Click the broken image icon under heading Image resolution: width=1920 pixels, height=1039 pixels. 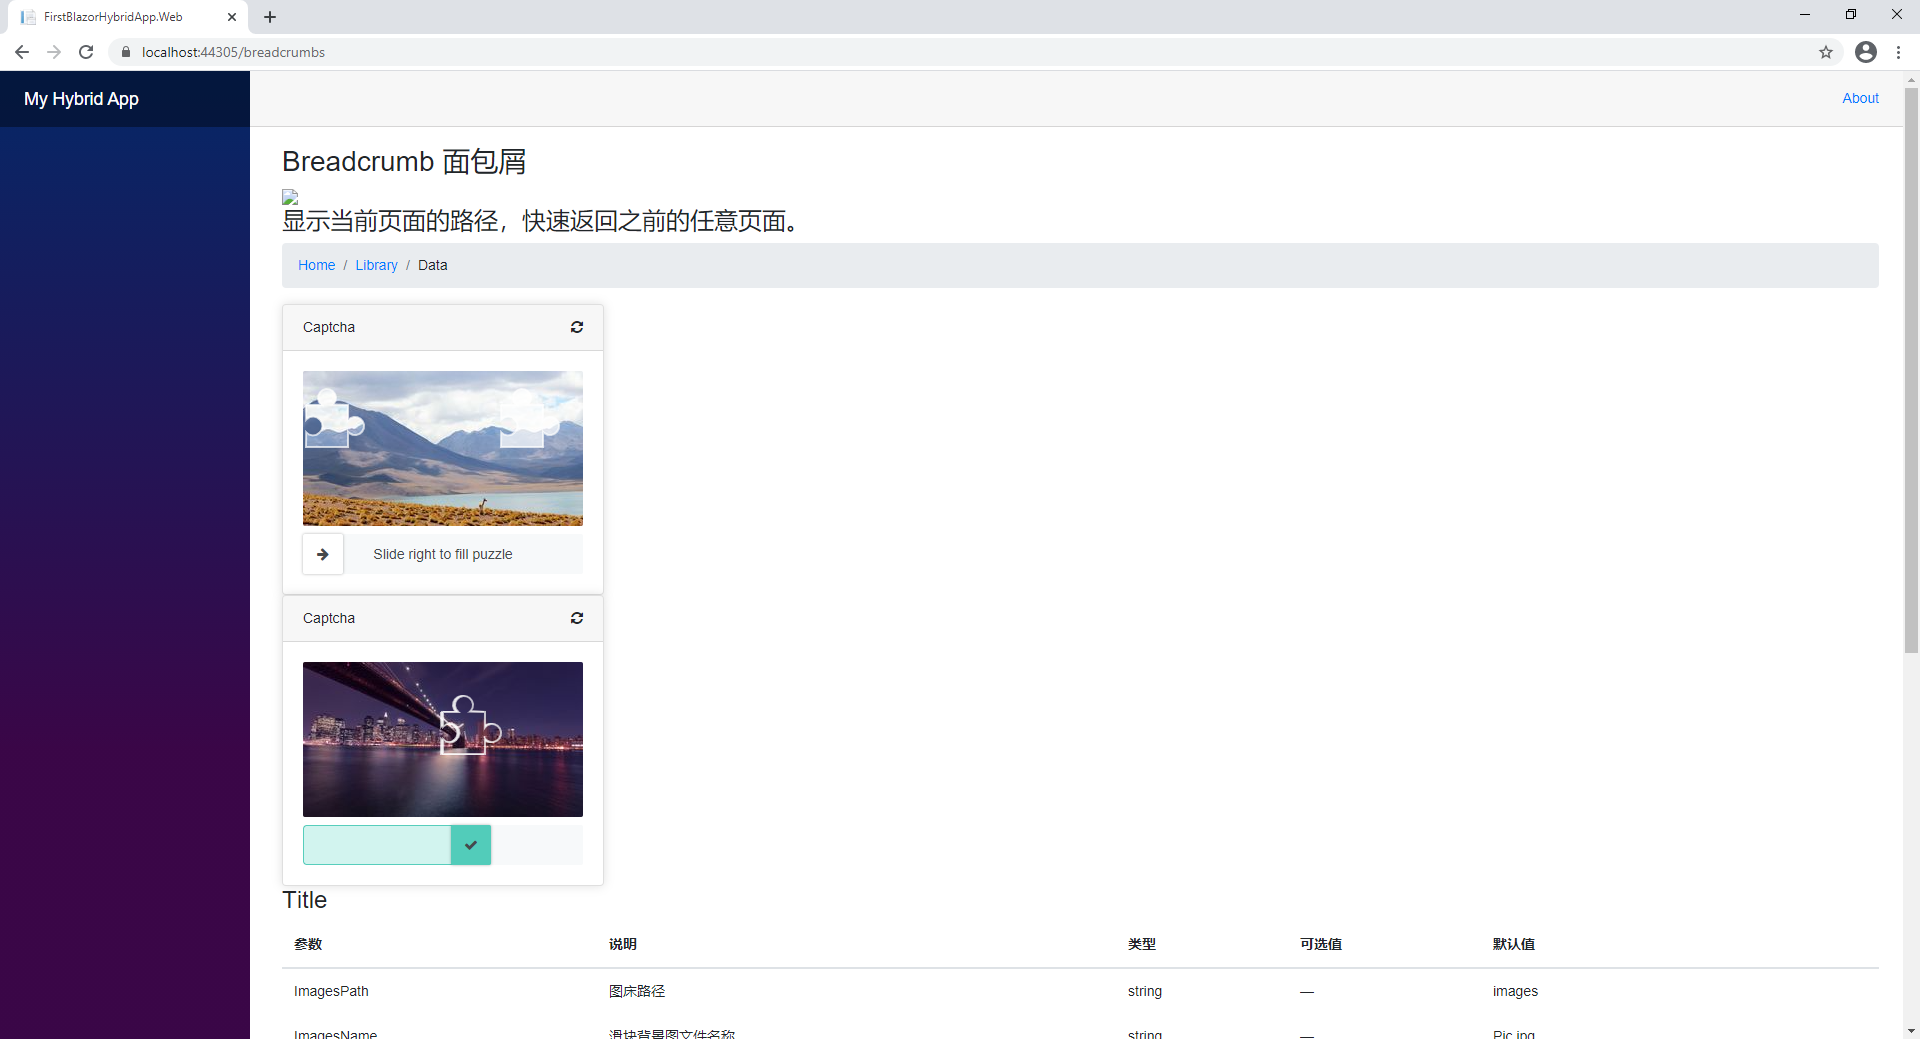coord(290,197)
